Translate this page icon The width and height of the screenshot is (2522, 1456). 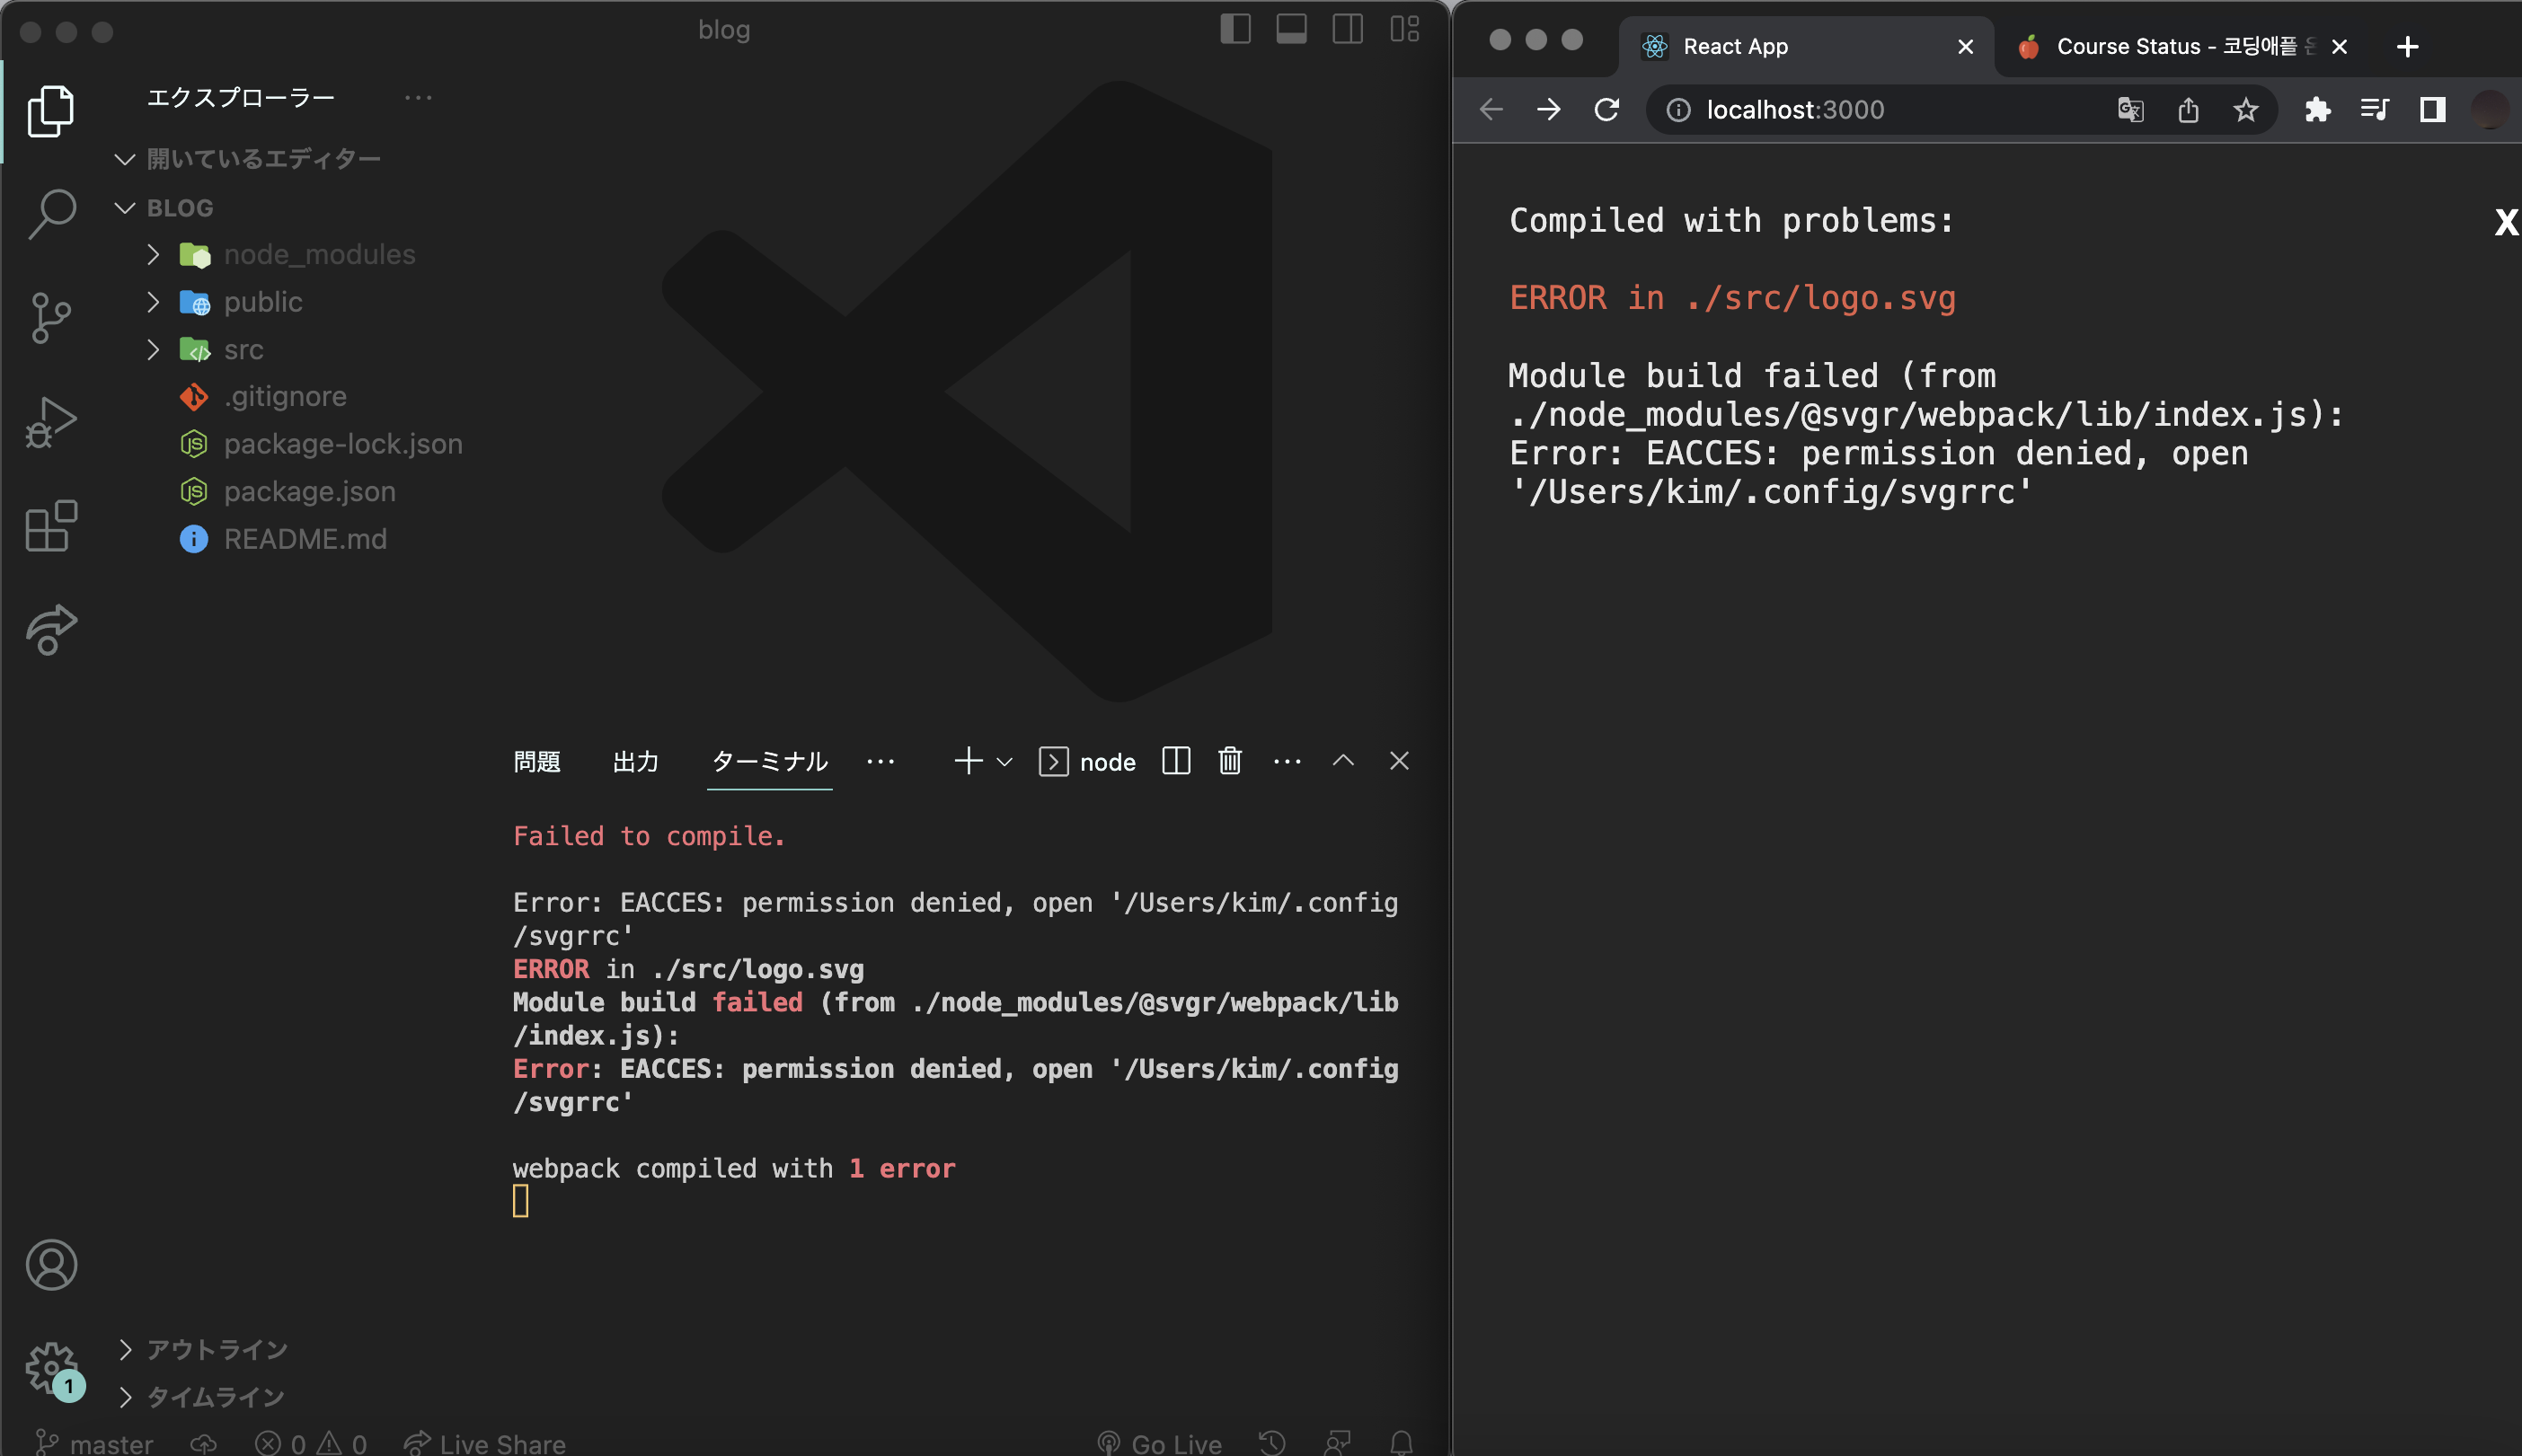[2130, 109]
